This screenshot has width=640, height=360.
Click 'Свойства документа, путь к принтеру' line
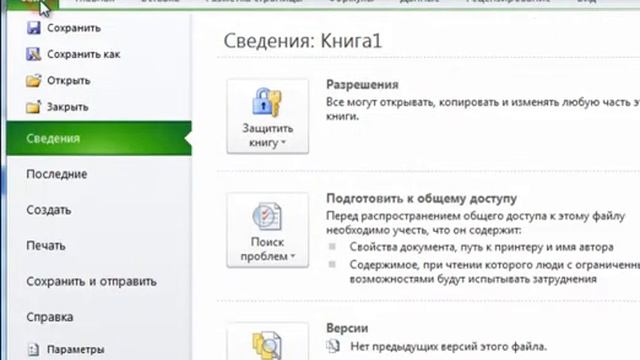(x=482, y=247)
